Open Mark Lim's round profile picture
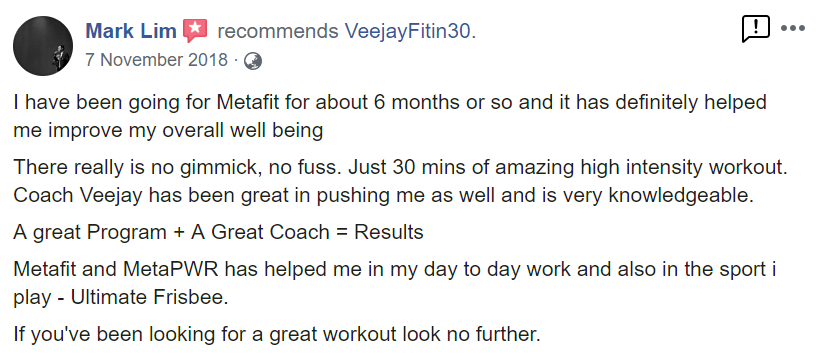The height and width of the screenshot is (361, 816). (43, 46)
